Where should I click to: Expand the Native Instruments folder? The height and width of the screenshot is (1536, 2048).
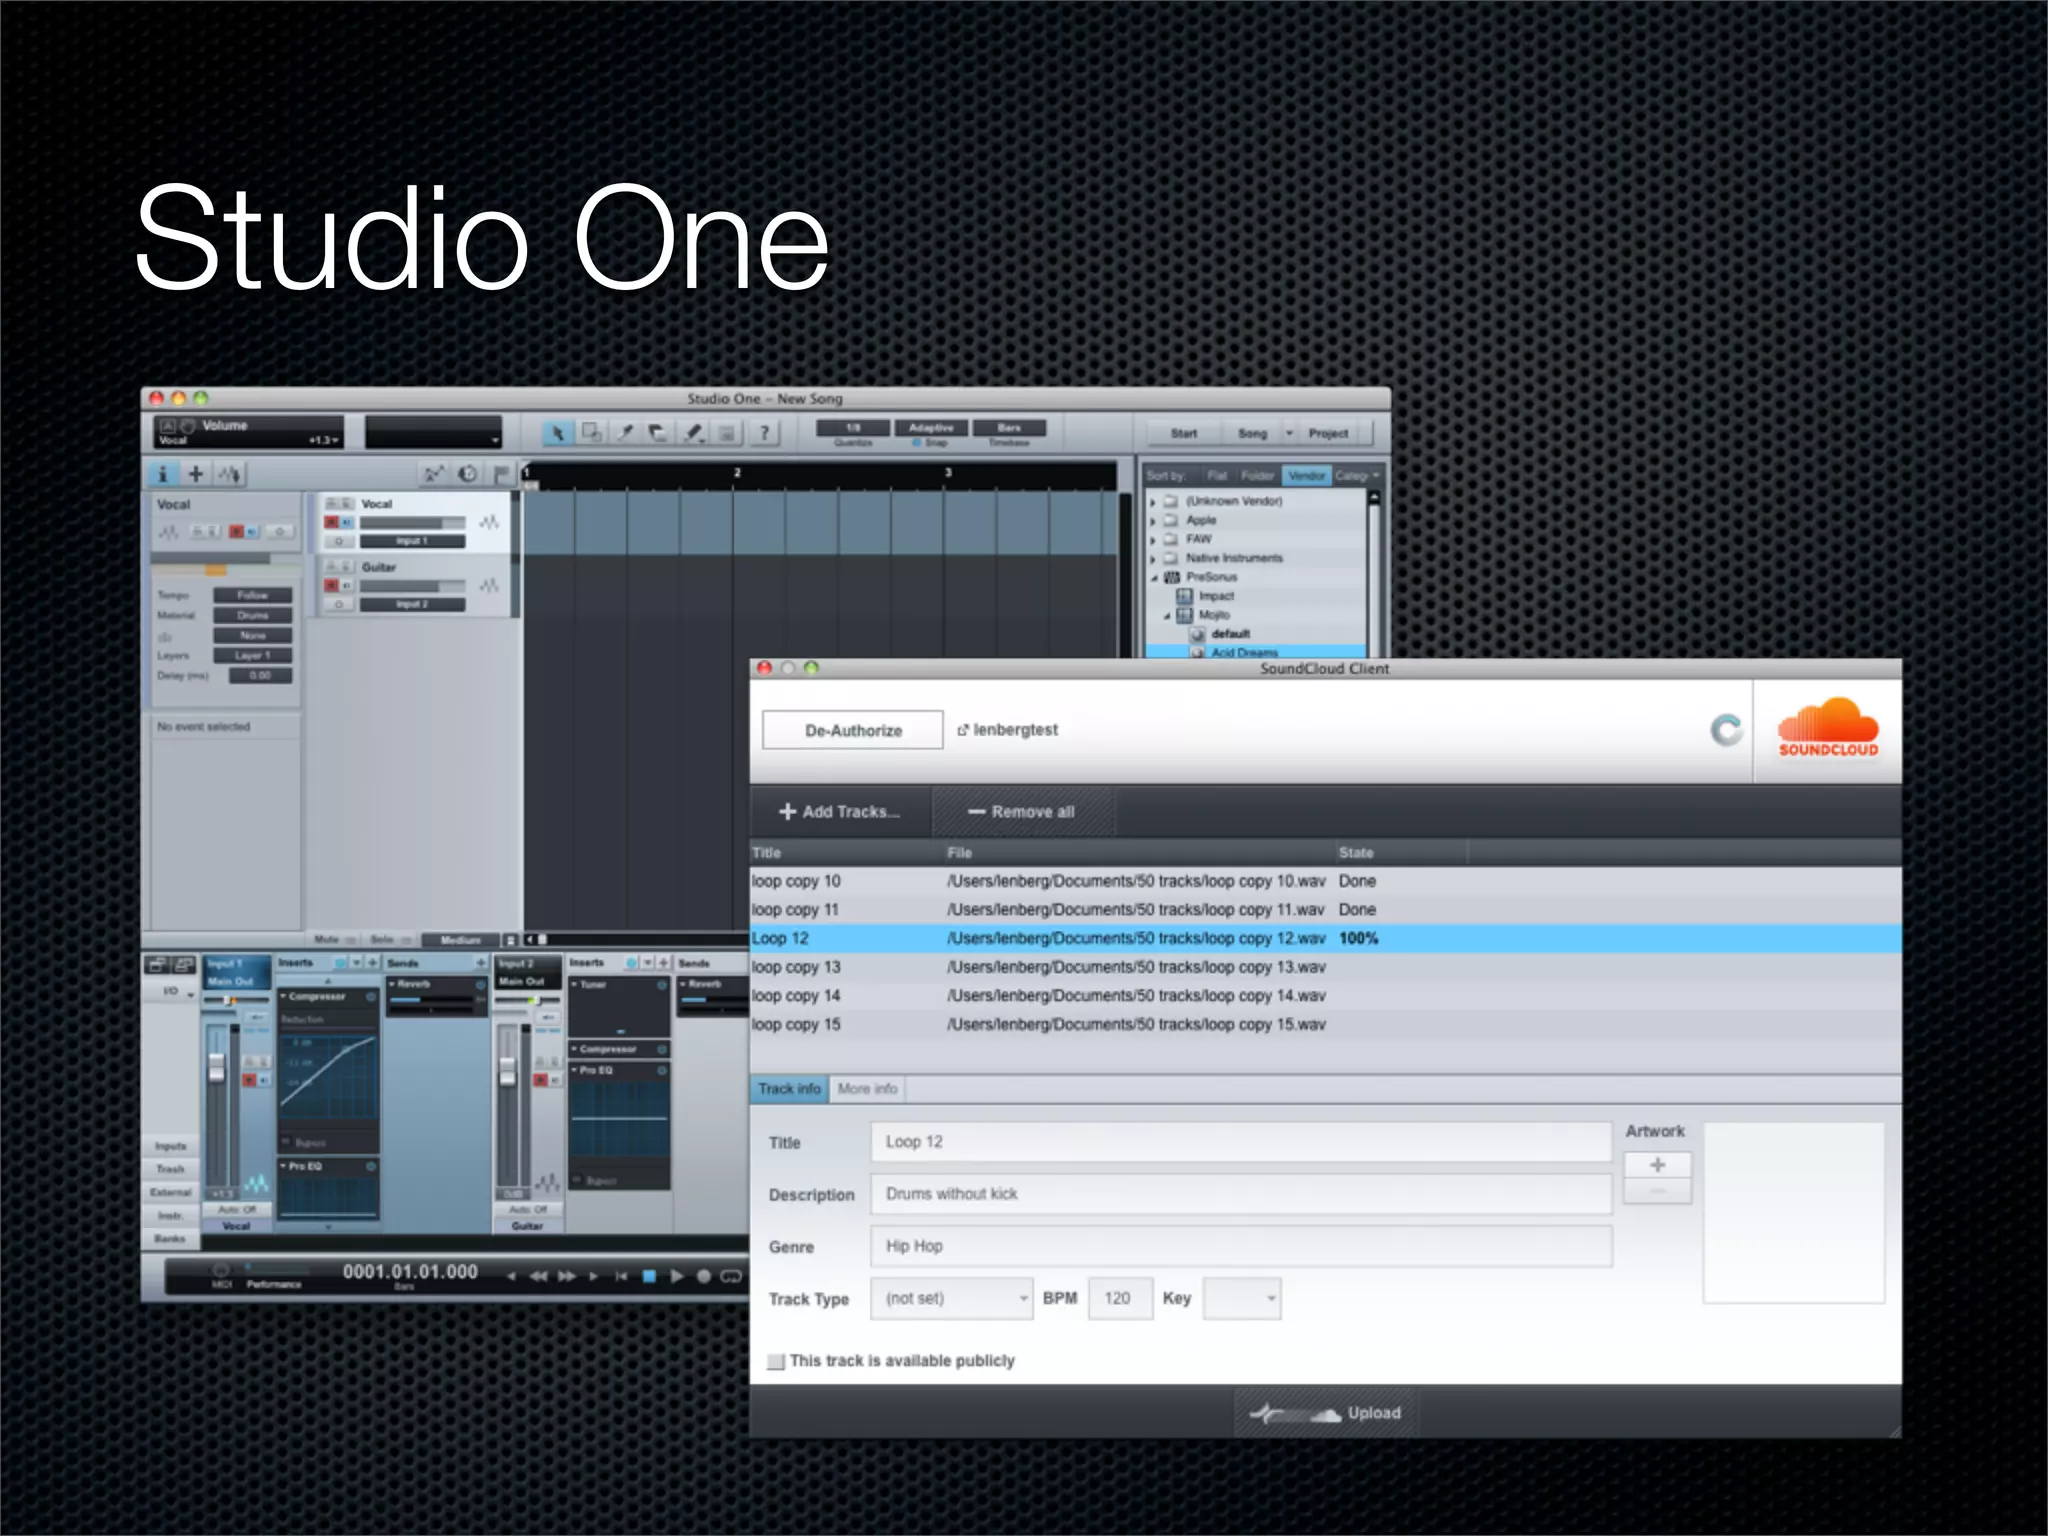pyautogui.click(x=1153, y=559)
